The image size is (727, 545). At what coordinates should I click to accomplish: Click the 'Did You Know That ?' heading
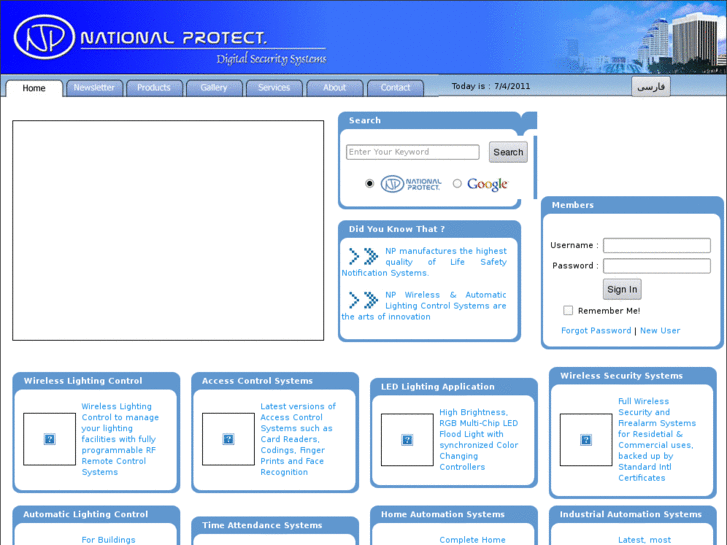tap(397, 229)
